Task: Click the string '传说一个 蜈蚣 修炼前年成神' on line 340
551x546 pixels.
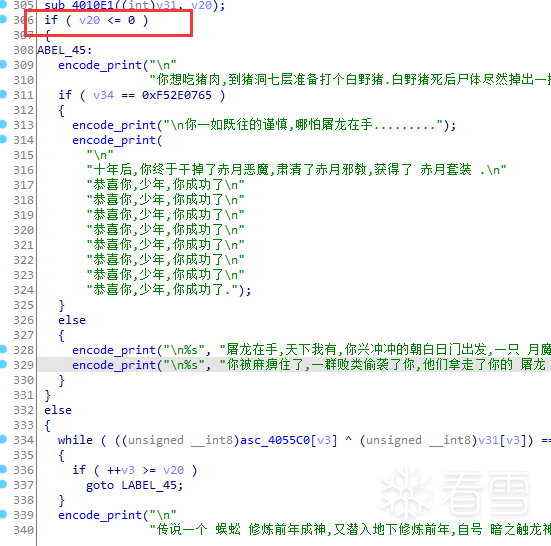Action: click(241, 529)
